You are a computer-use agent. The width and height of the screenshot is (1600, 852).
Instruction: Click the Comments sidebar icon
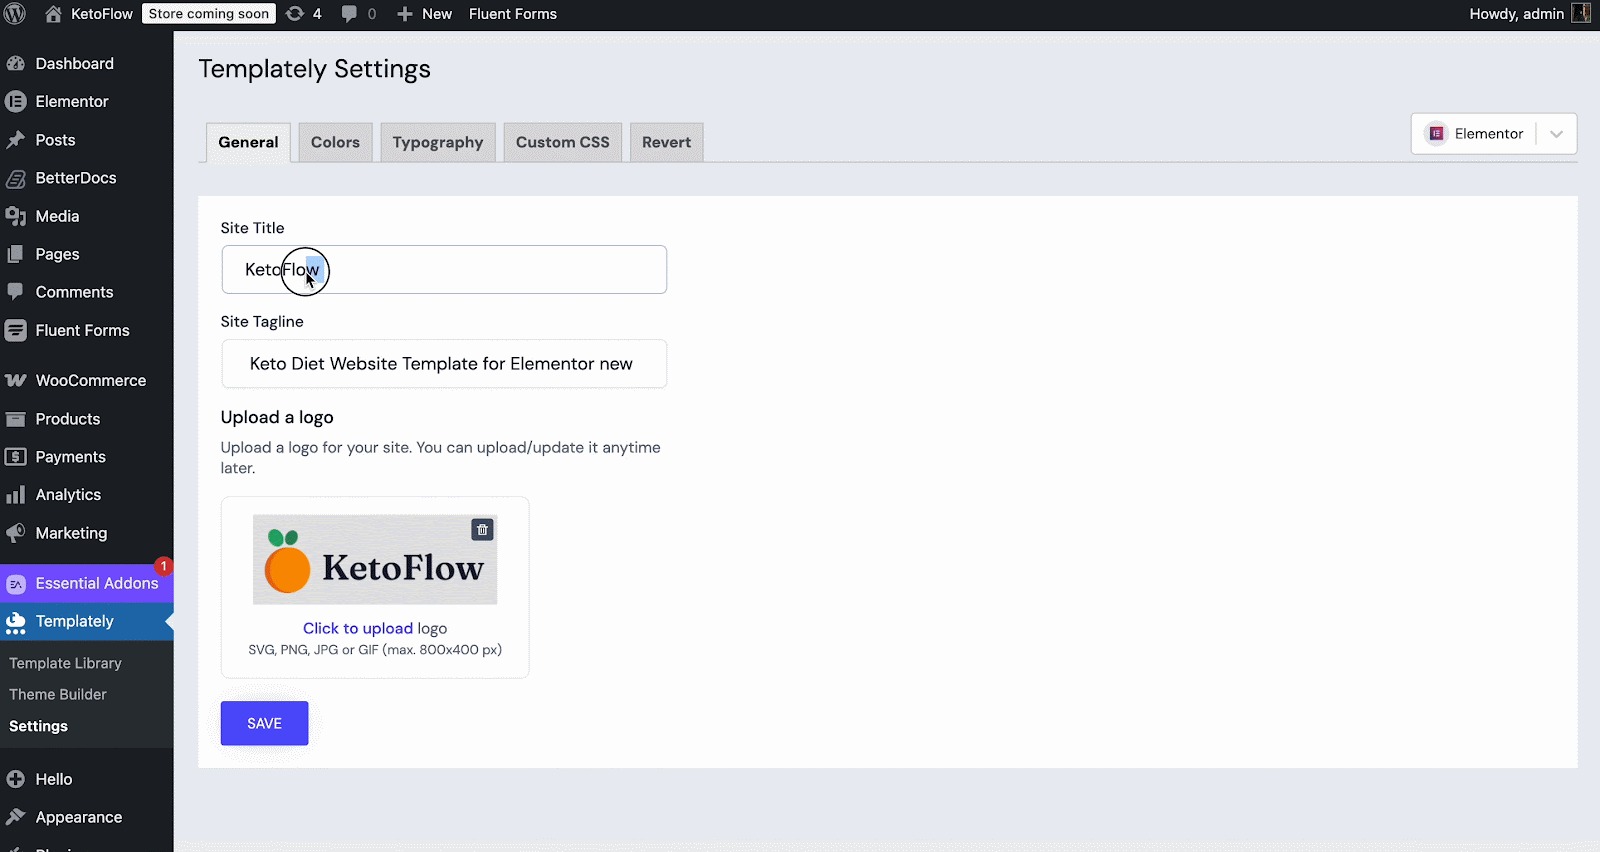tap(15, 292)
